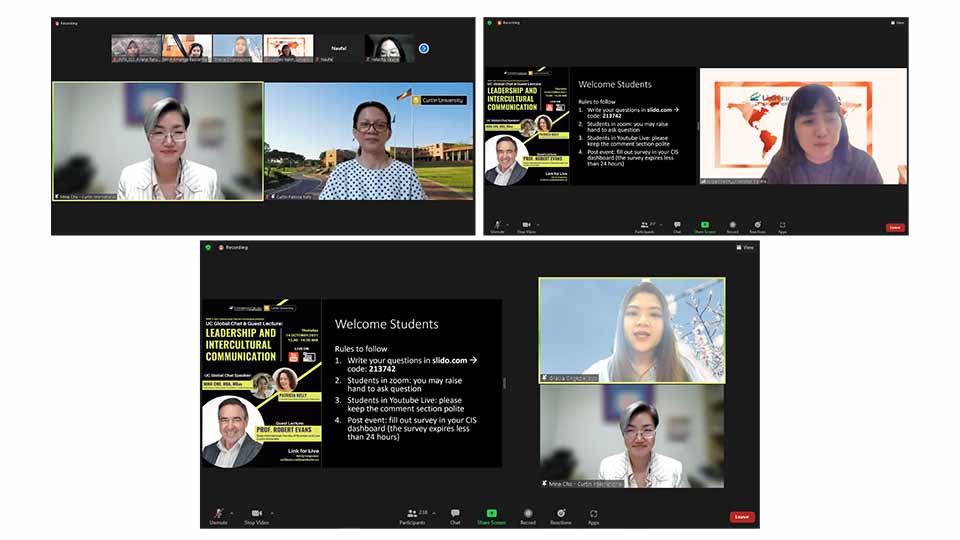Open Chat in the top-right Zoom window
Image resolution: width=960 pixels, height=540 pixels.
coord(677,228)
